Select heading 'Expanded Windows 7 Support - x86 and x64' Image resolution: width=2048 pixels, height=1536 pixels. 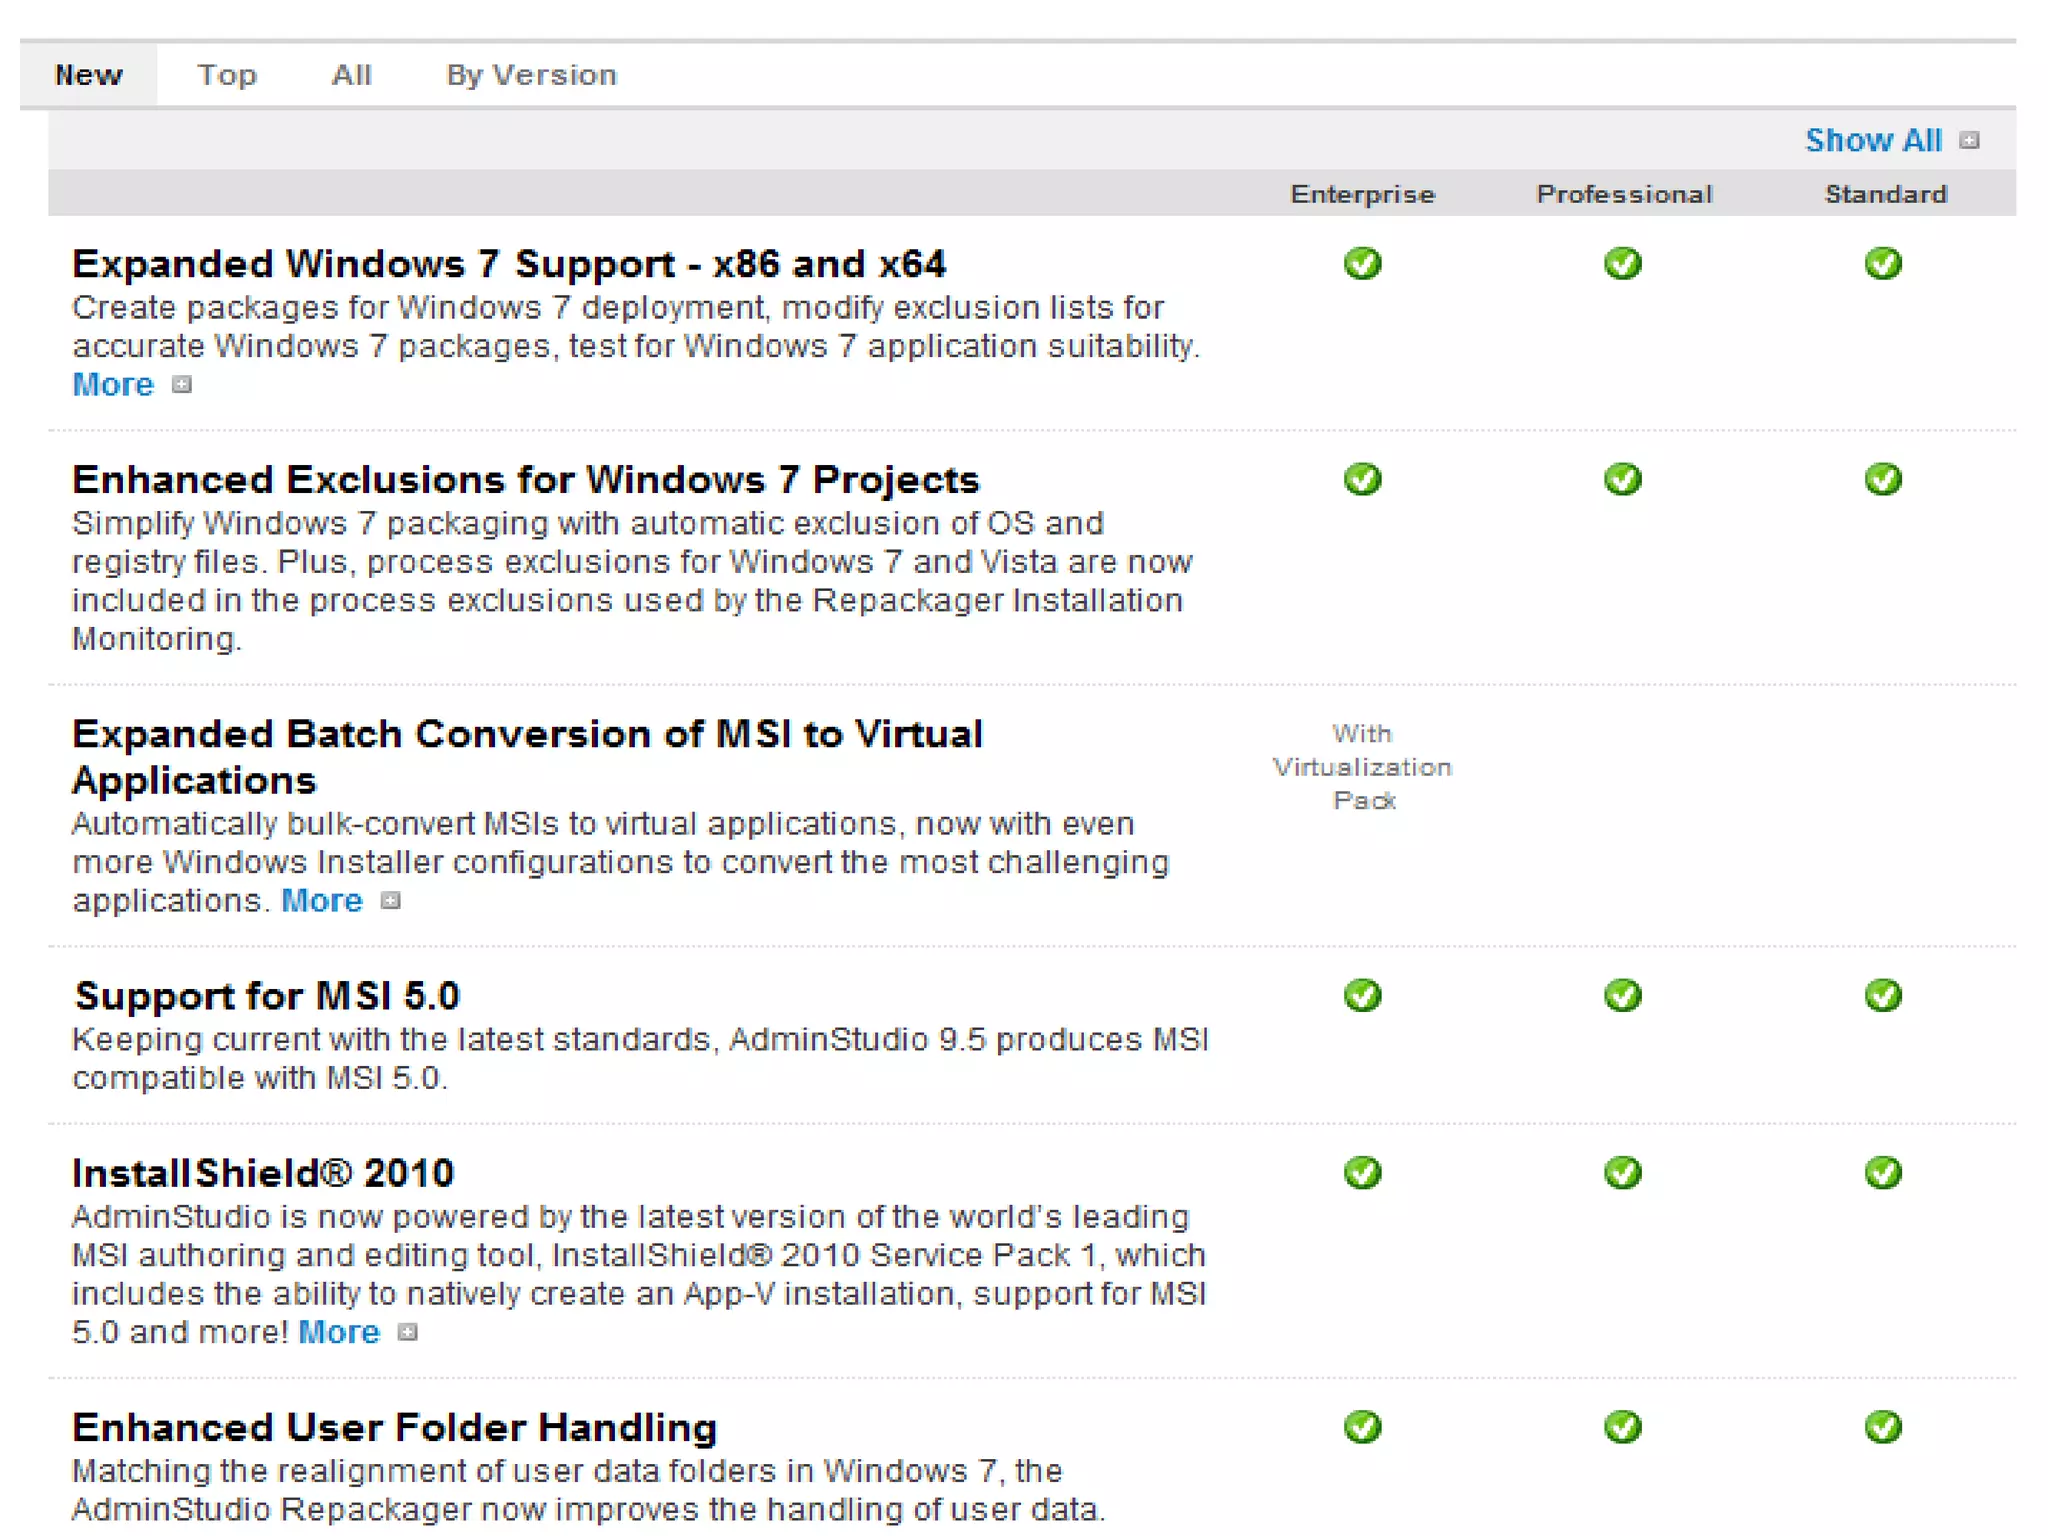509,264
